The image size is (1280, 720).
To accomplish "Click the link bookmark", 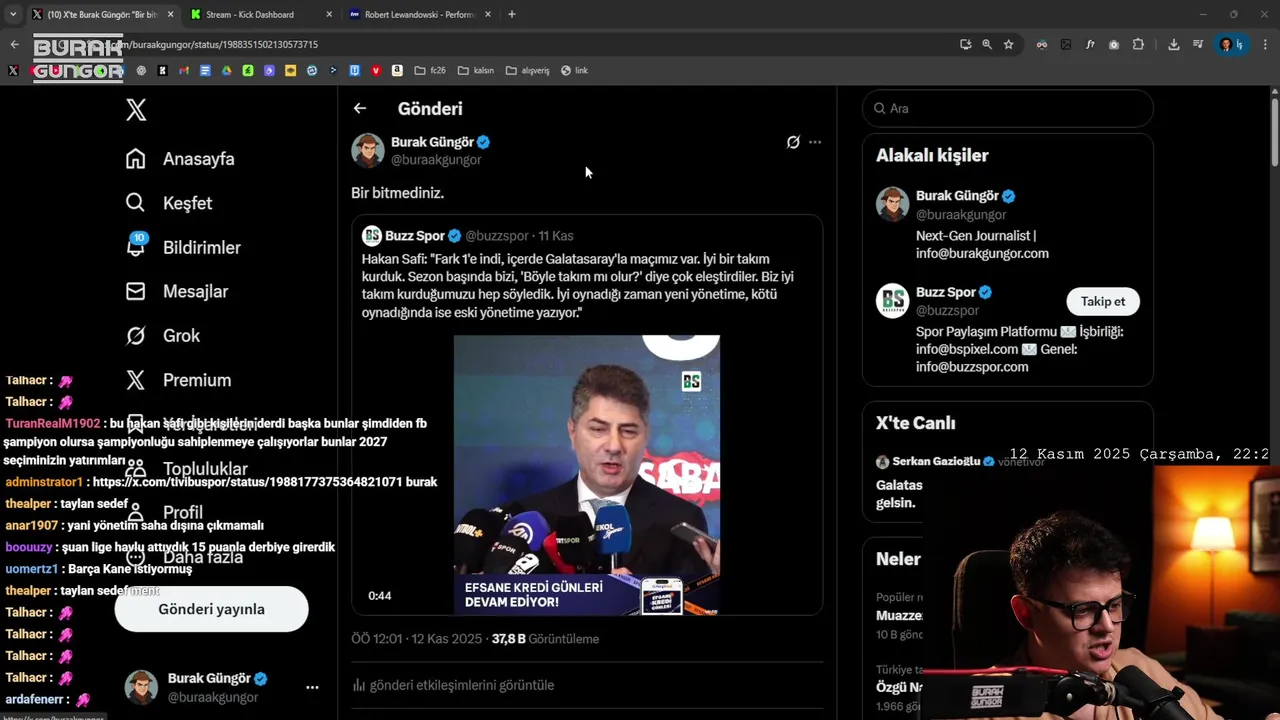I will coord(574,70).
